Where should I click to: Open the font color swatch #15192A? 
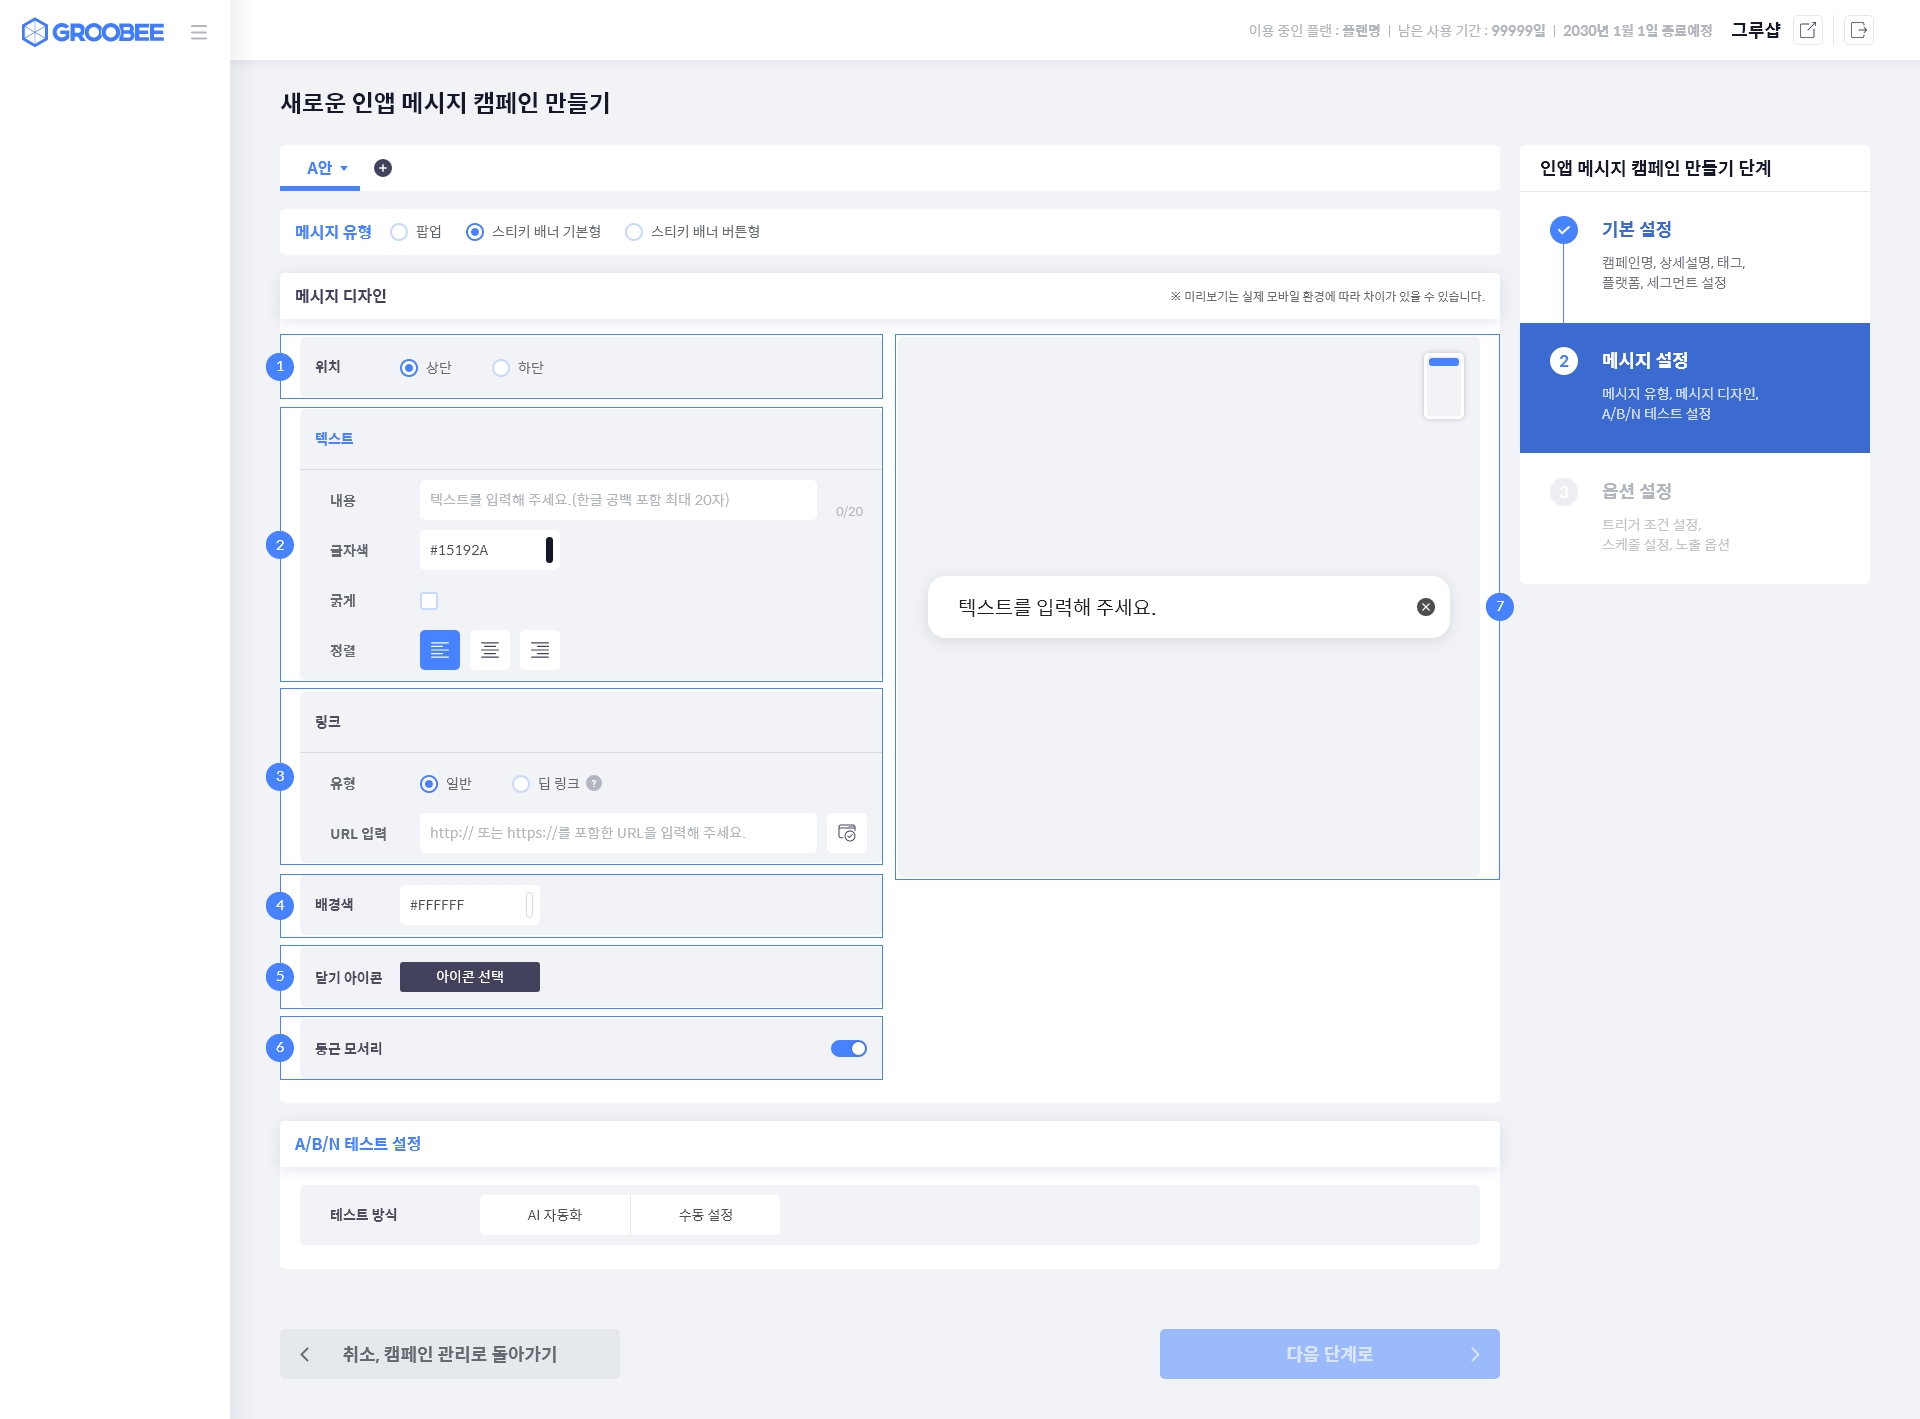coord(549,550)
